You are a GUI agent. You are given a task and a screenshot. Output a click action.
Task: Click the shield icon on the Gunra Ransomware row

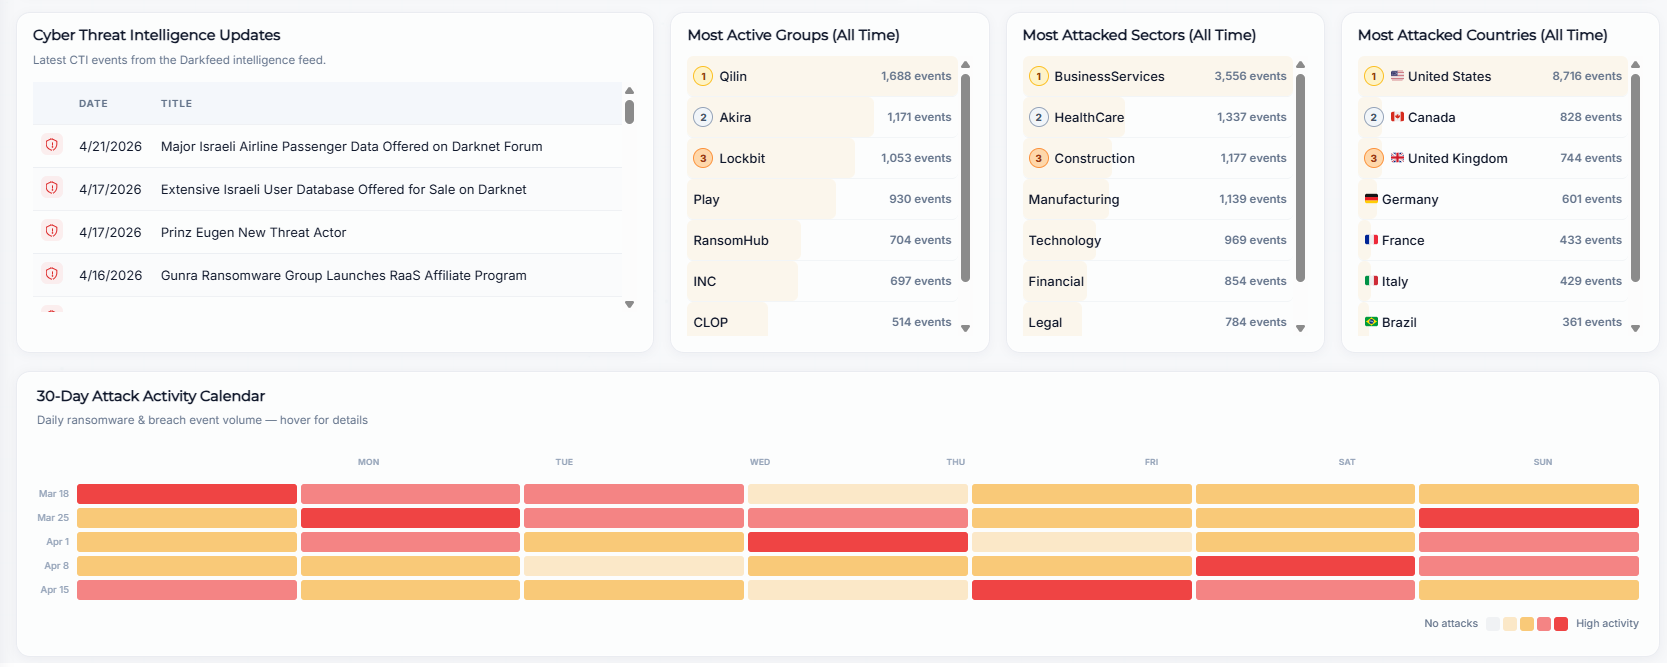(51, 274)
